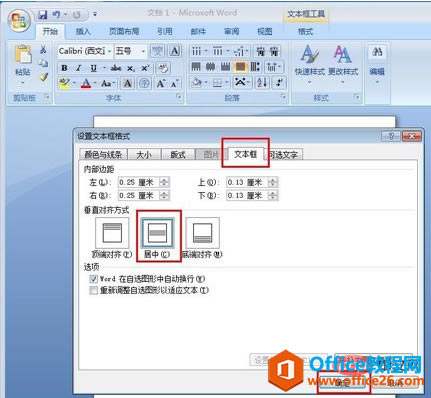Click the Highlight color marker swatch
The image size is (431, 398).
click(x=64, y=83)
